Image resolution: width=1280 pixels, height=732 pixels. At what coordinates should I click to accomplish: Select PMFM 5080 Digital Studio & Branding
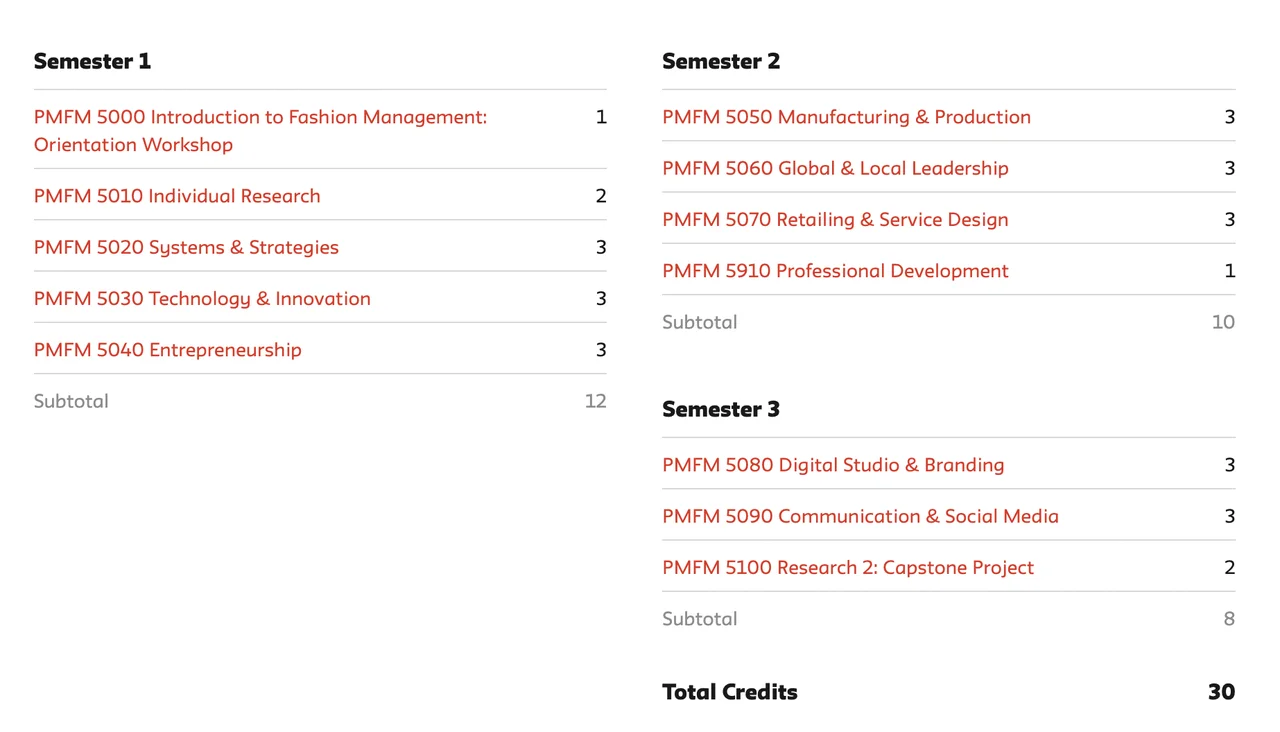coord(833,466)
